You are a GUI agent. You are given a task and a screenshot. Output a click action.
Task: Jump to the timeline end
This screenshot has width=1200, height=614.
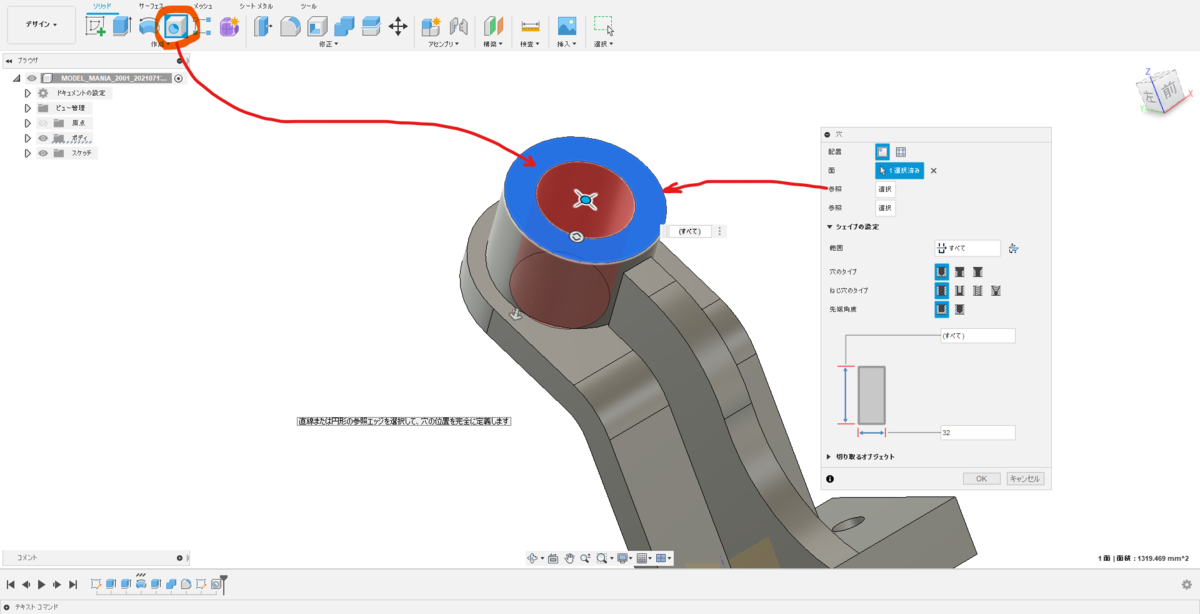pos(73,584)
